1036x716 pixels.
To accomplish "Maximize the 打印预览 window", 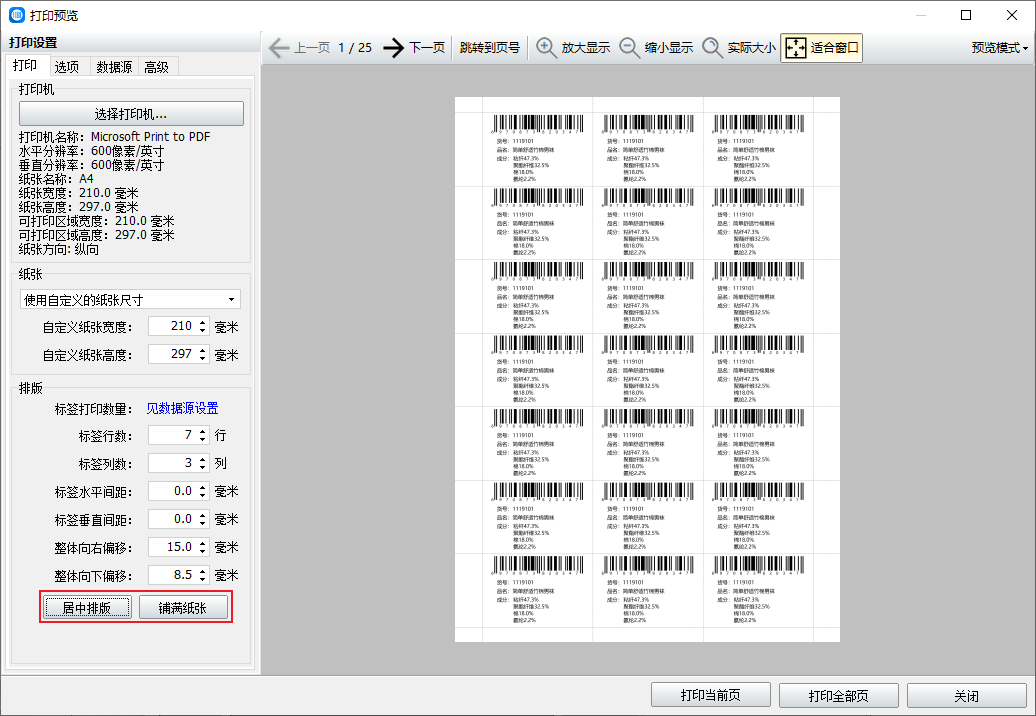I will 966,15.
